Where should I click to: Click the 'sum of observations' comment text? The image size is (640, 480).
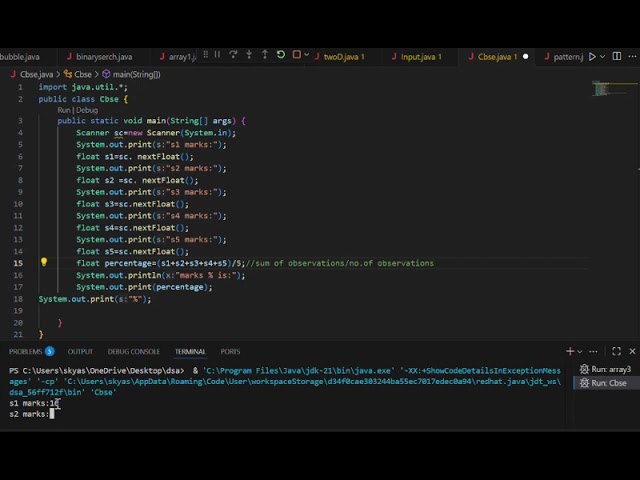(x=300, y=263)
